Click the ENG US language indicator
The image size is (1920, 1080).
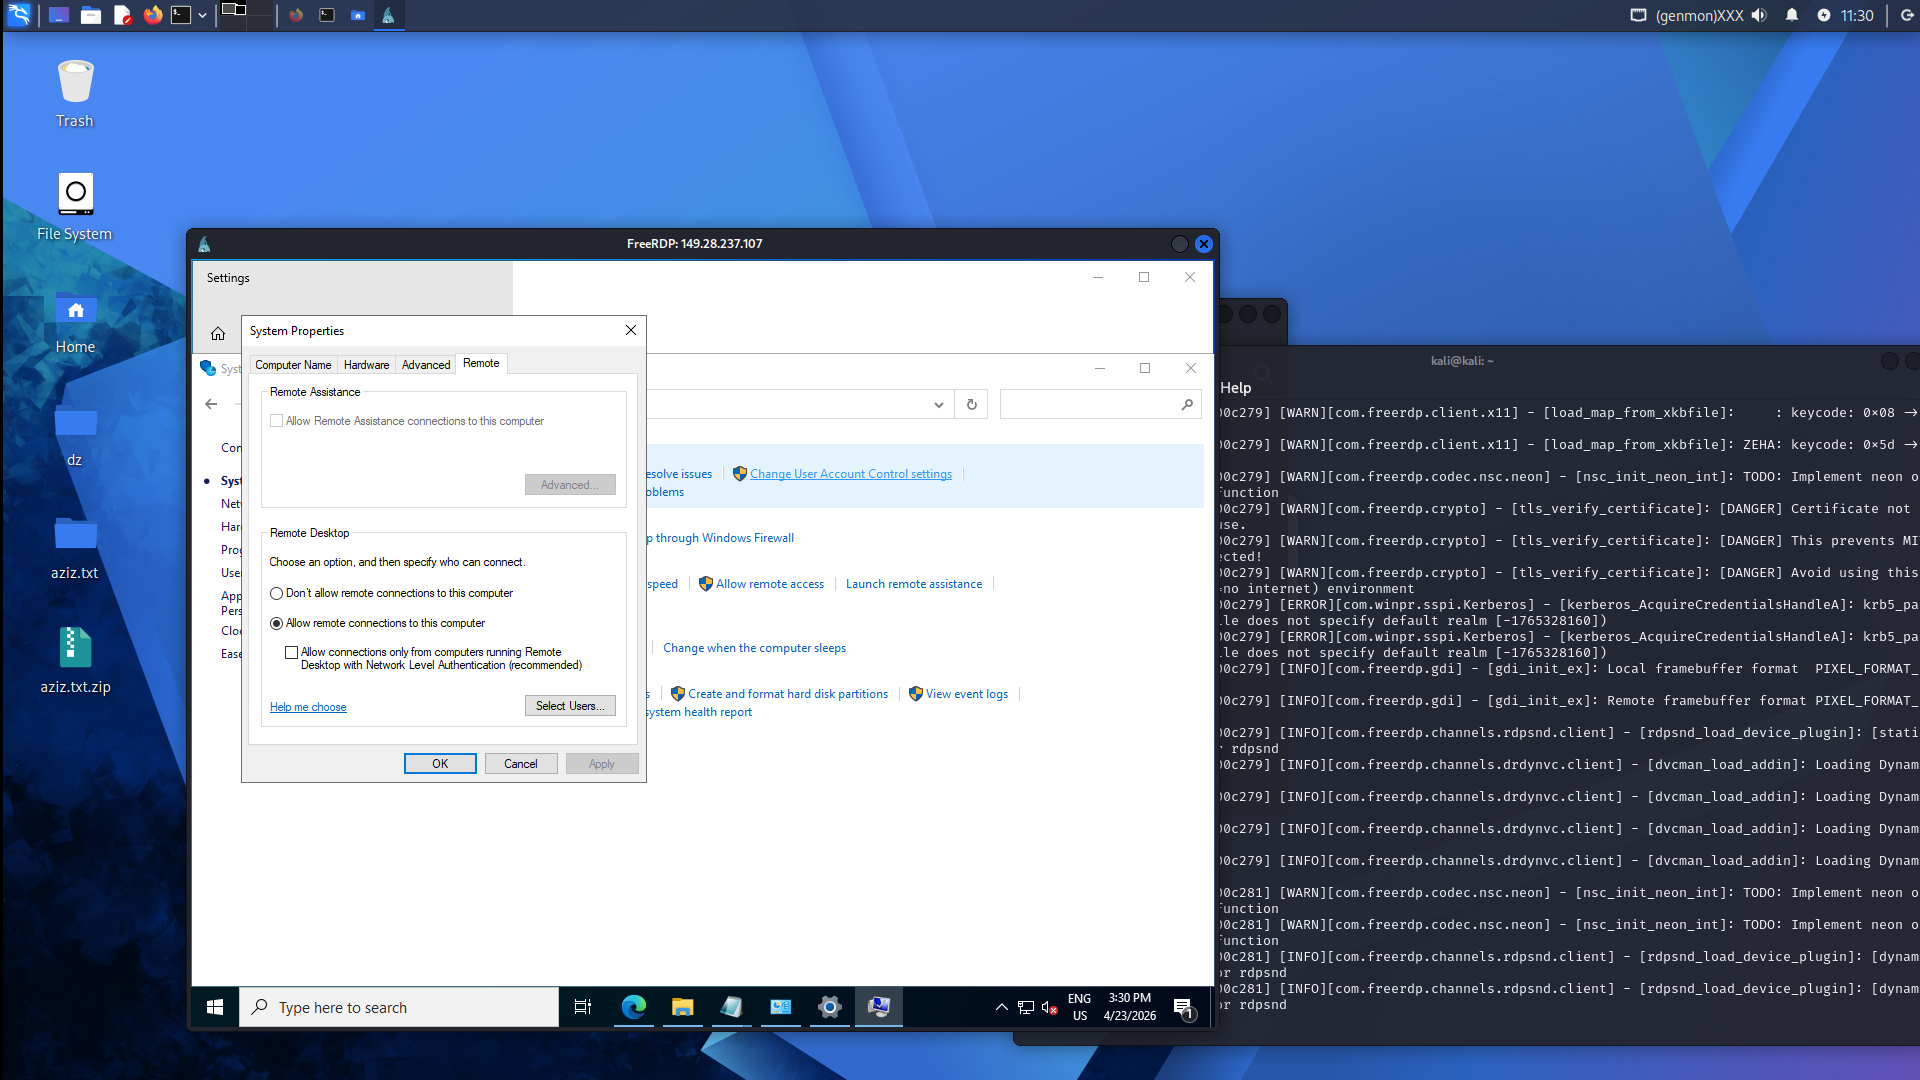pyautogui.click(x=1080, y=1007)
